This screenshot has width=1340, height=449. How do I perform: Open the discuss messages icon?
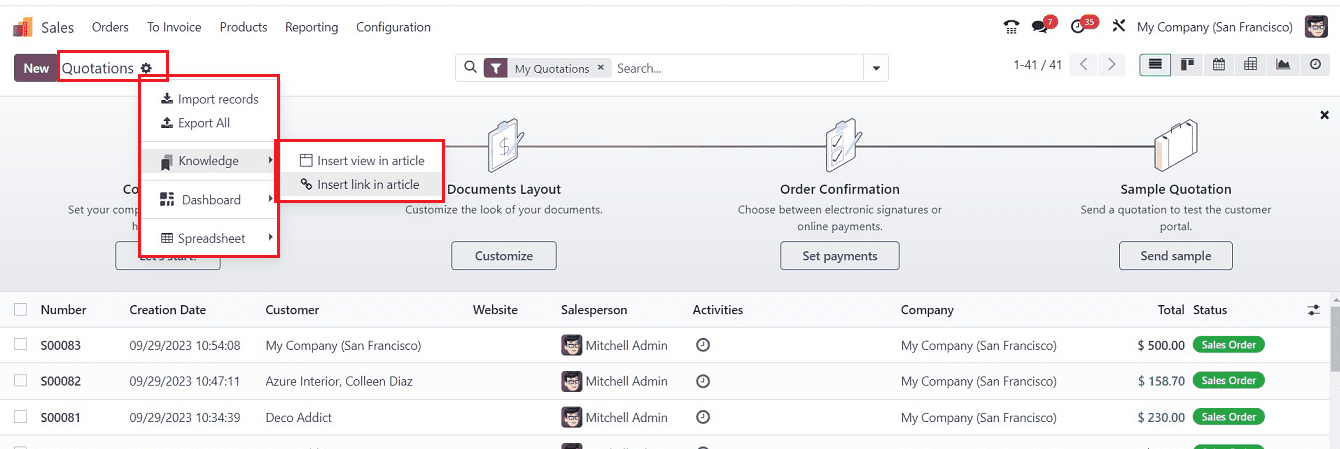click(x=1043, y=27)
